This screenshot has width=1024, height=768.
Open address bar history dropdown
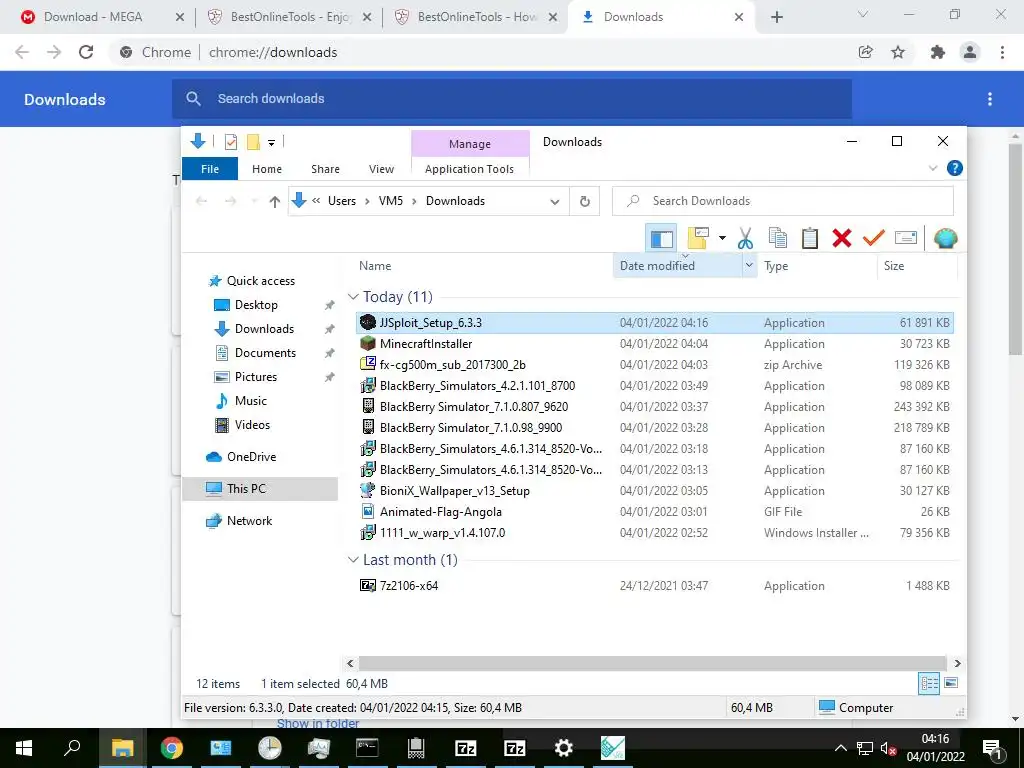point(554,201)
